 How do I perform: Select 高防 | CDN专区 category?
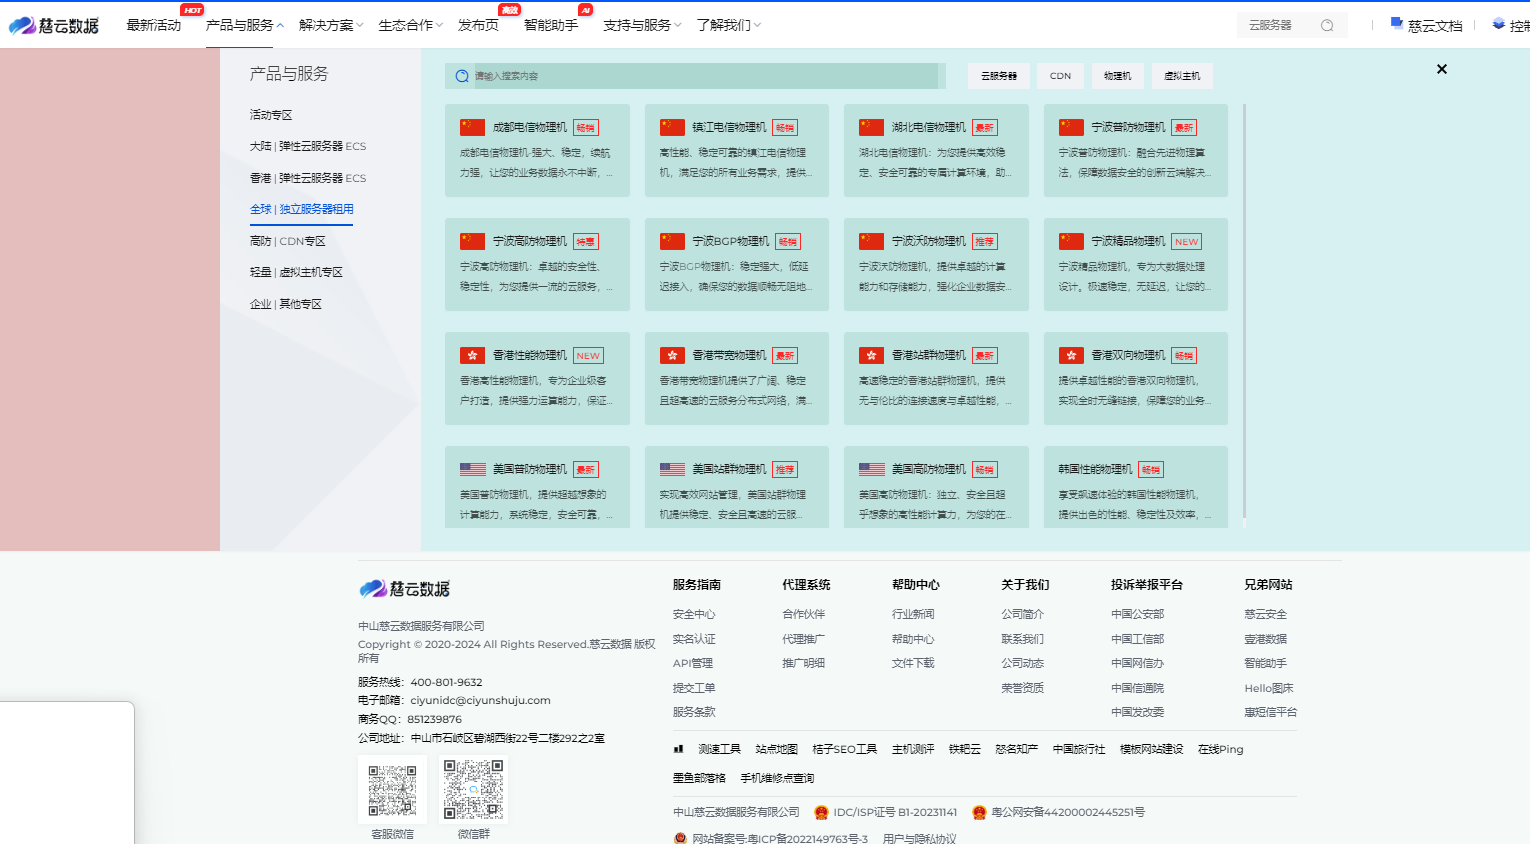[x=287, y=241]
